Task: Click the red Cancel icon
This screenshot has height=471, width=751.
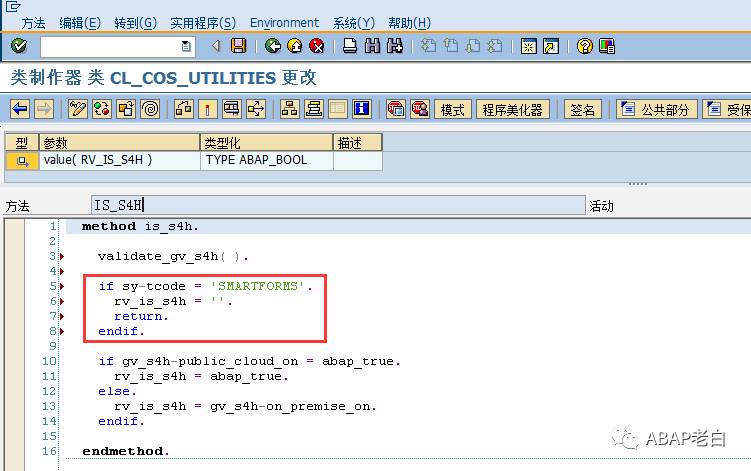Action: [317, 46]
